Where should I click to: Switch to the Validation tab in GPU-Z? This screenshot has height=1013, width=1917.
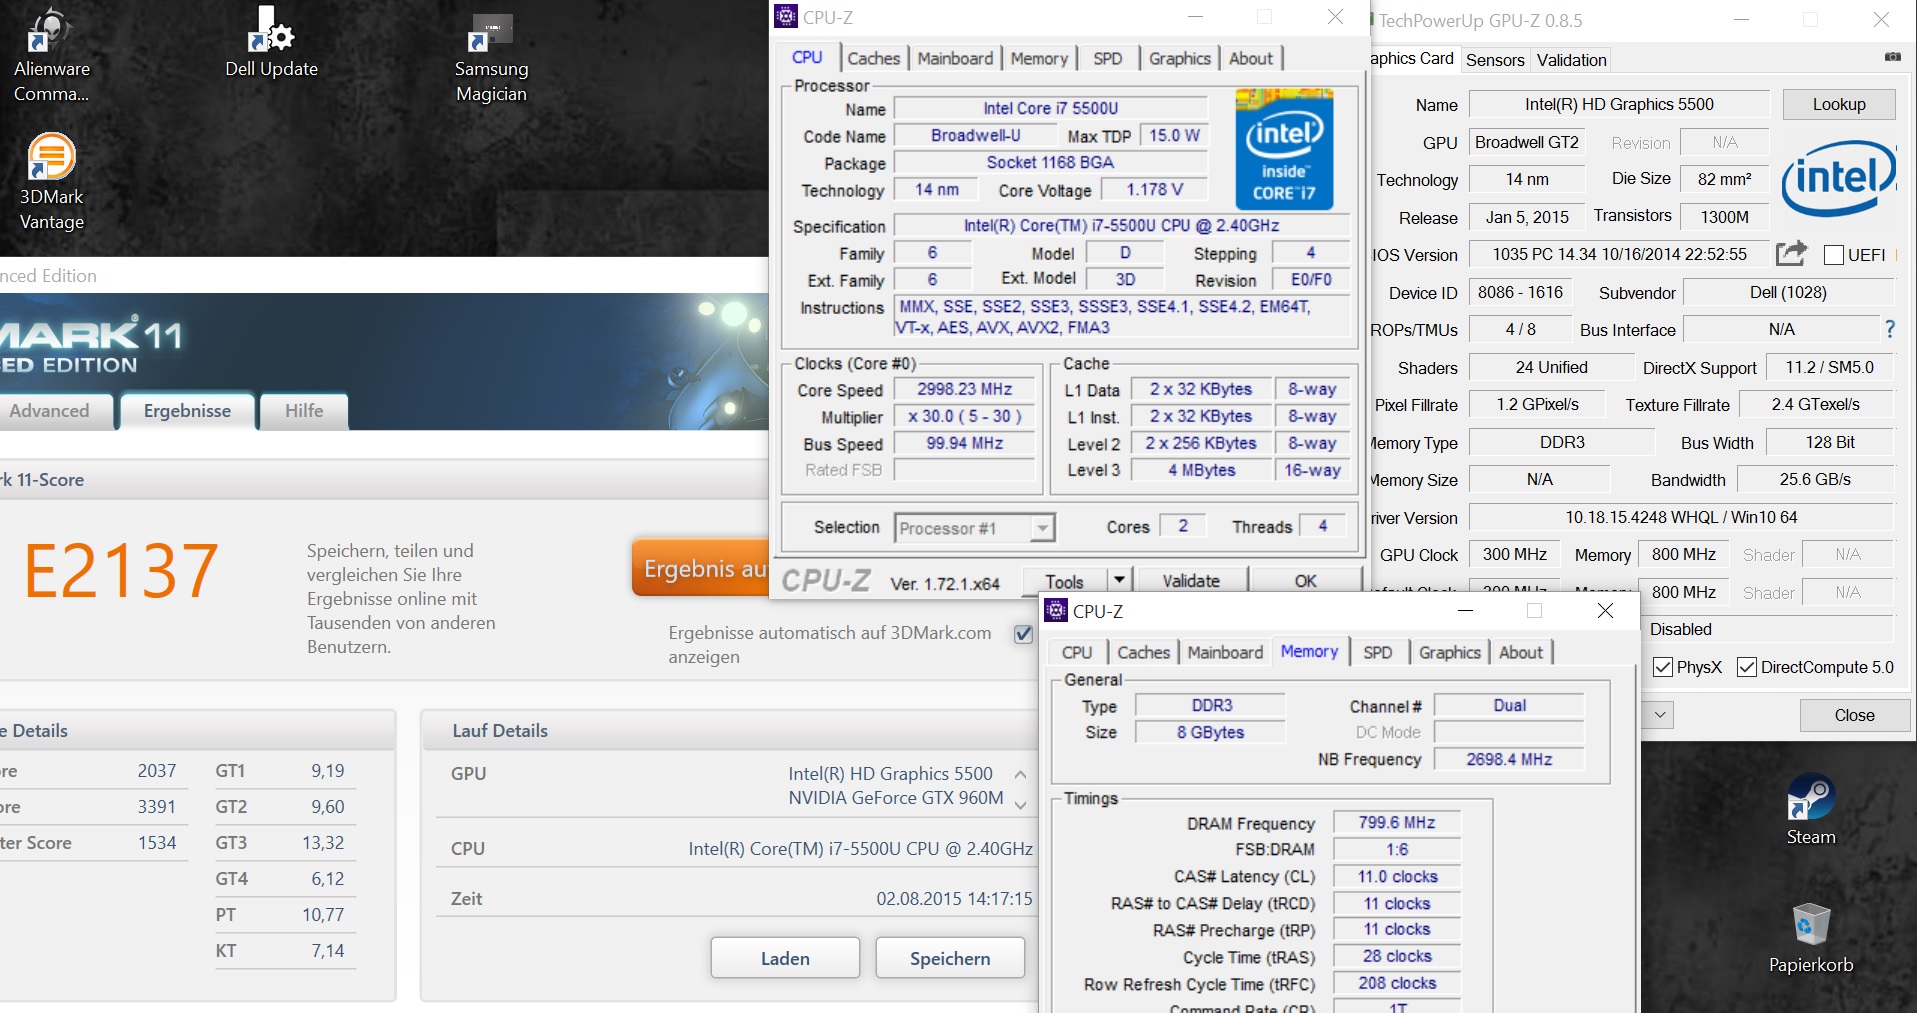click(x=1571, y=60)
